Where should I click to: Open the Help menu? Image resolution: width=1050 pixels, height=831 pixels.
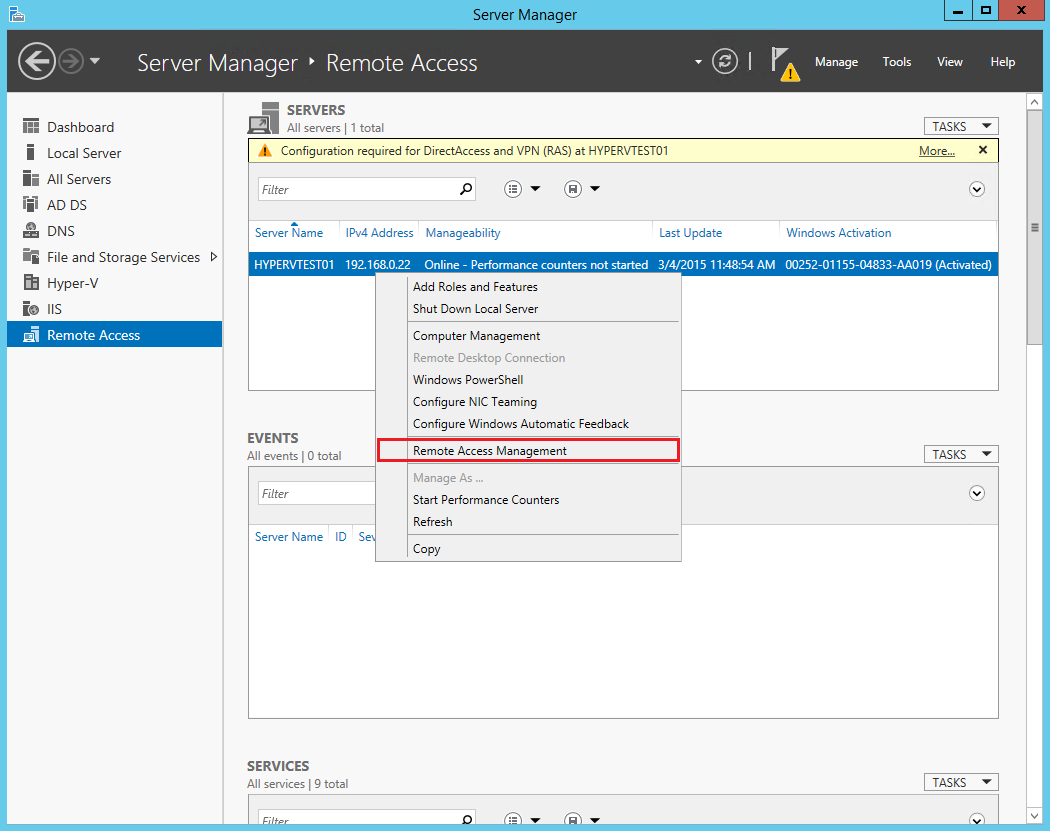[x=1002, y=62]
